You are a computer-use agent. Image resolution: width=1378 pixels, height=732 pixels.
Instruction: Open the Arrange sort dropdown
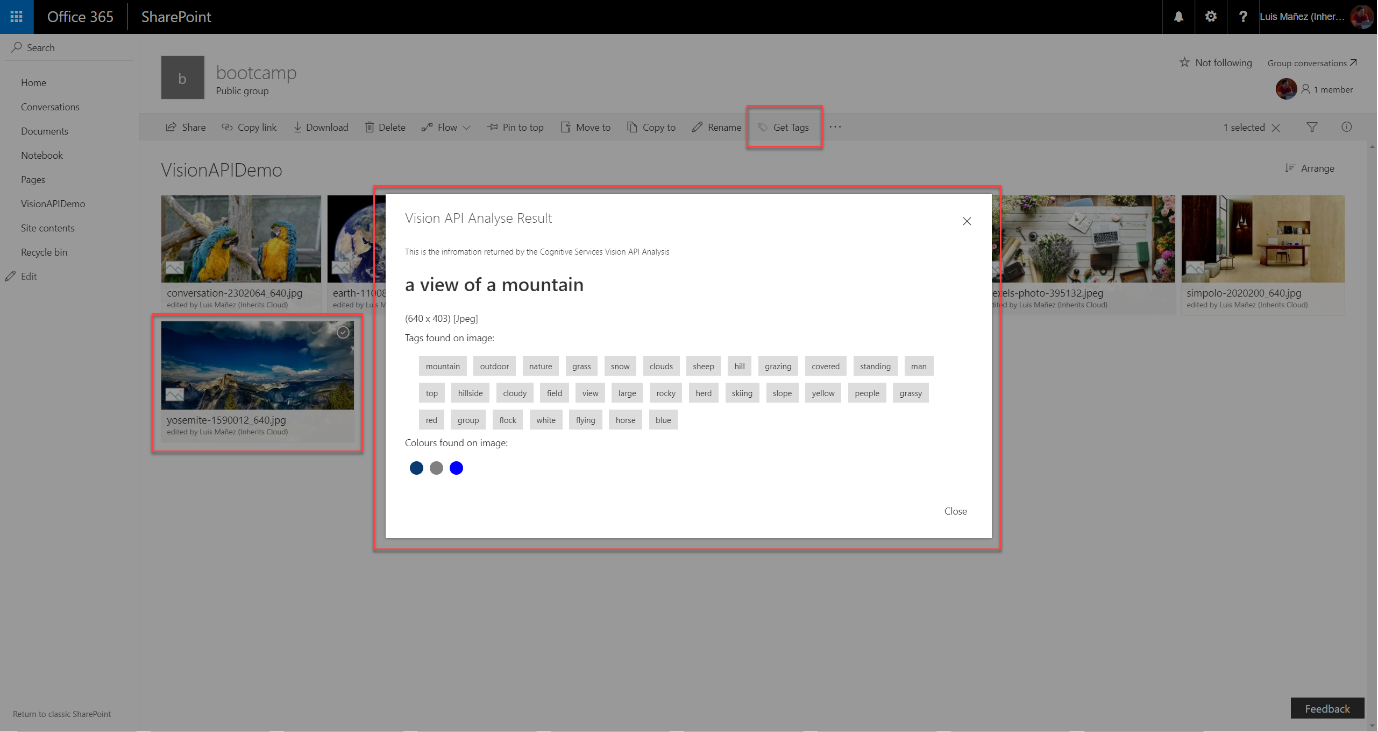click(1310, 168)
